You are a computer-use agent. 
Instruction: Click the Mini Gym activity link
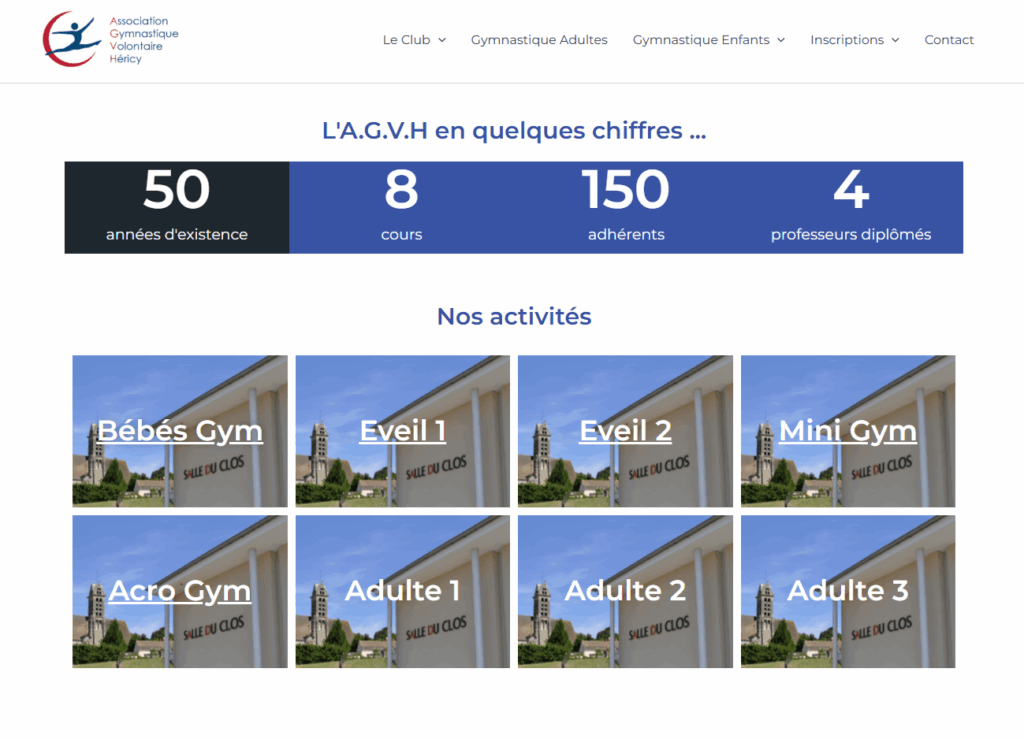(847, 431)
